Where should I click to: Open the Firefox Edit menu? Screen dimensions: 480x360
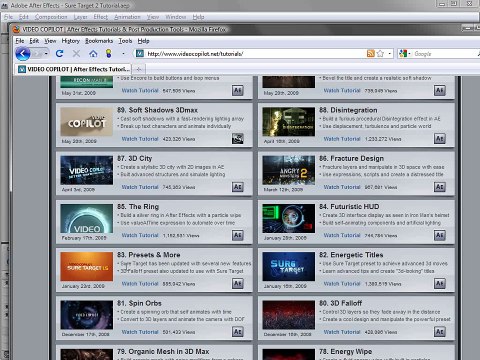[x=34, y=41]
